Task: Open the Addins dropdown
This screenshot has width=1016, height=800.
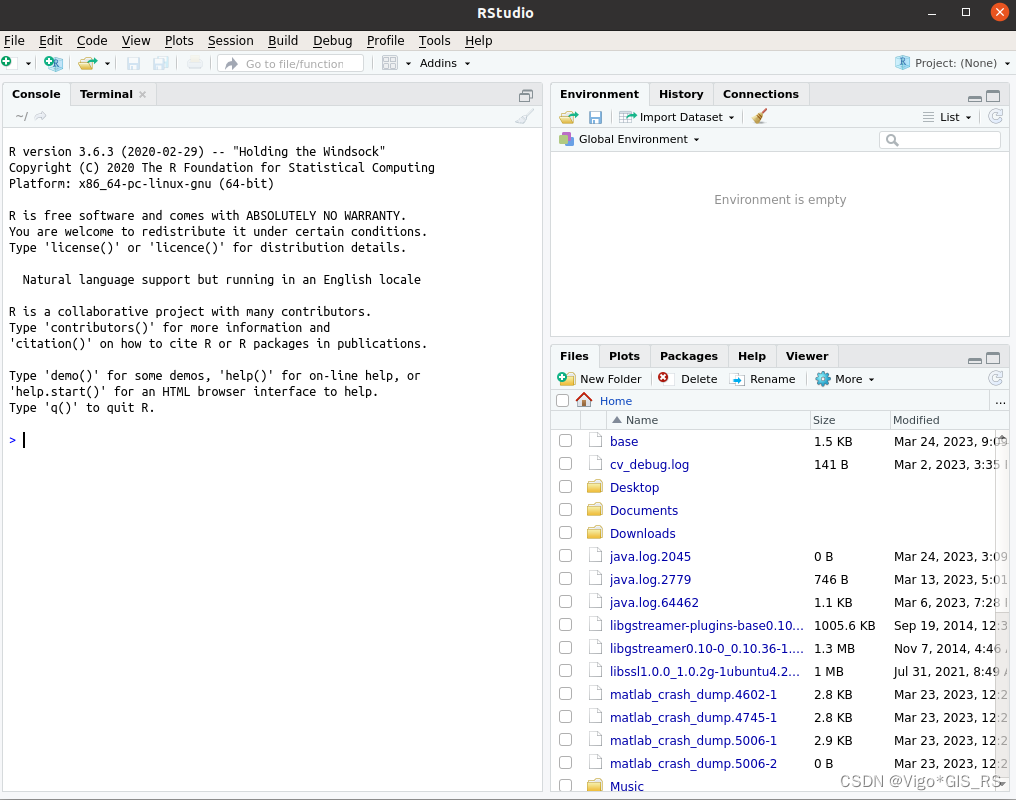Action: (x=444, y=63)
